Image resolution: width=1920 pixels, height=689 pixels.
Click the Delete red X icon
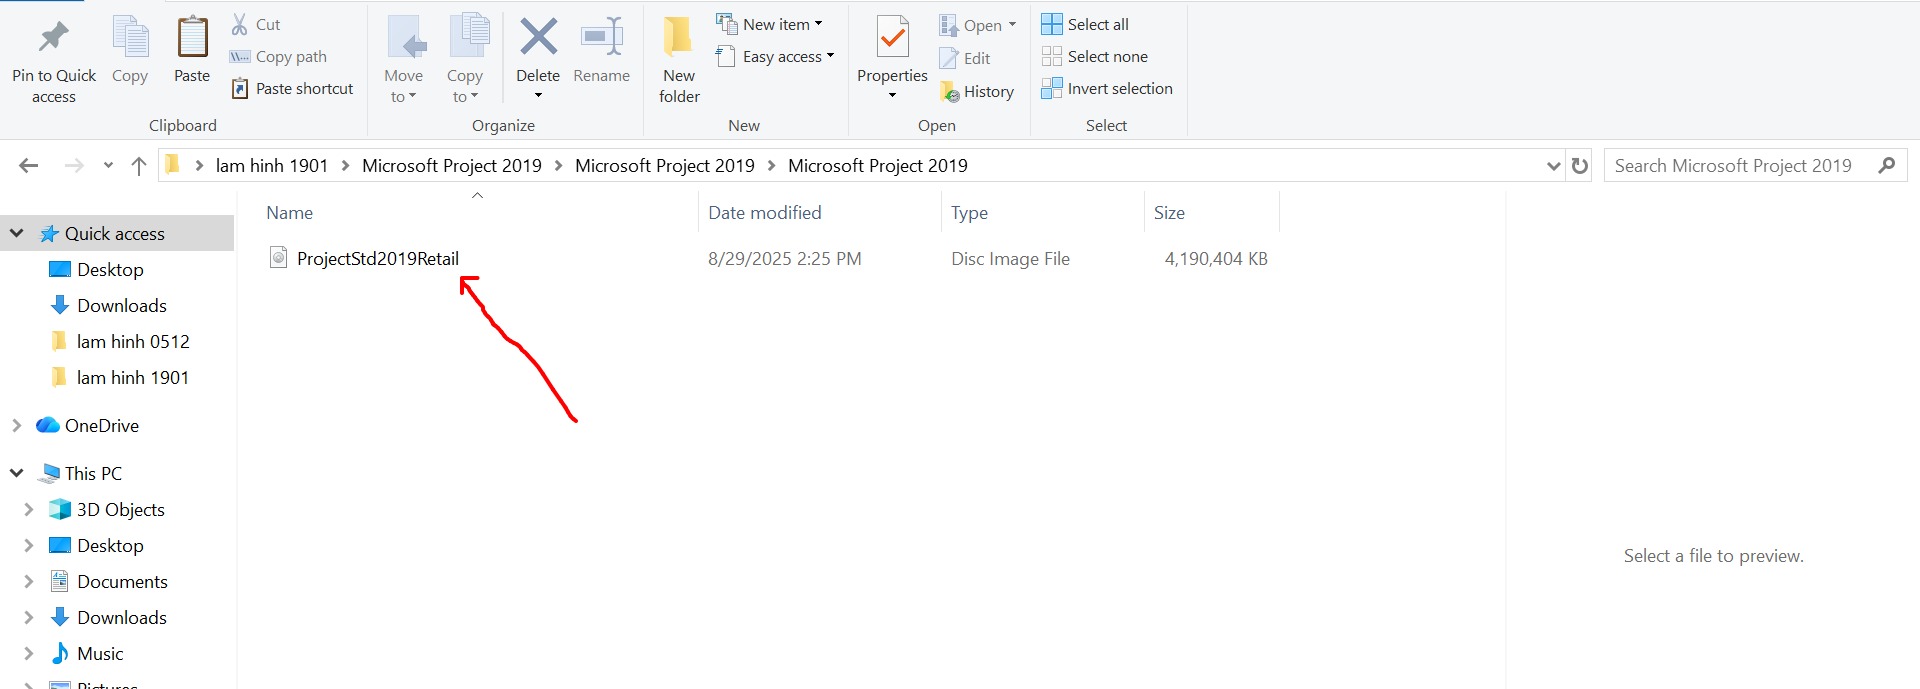point(538,38)
